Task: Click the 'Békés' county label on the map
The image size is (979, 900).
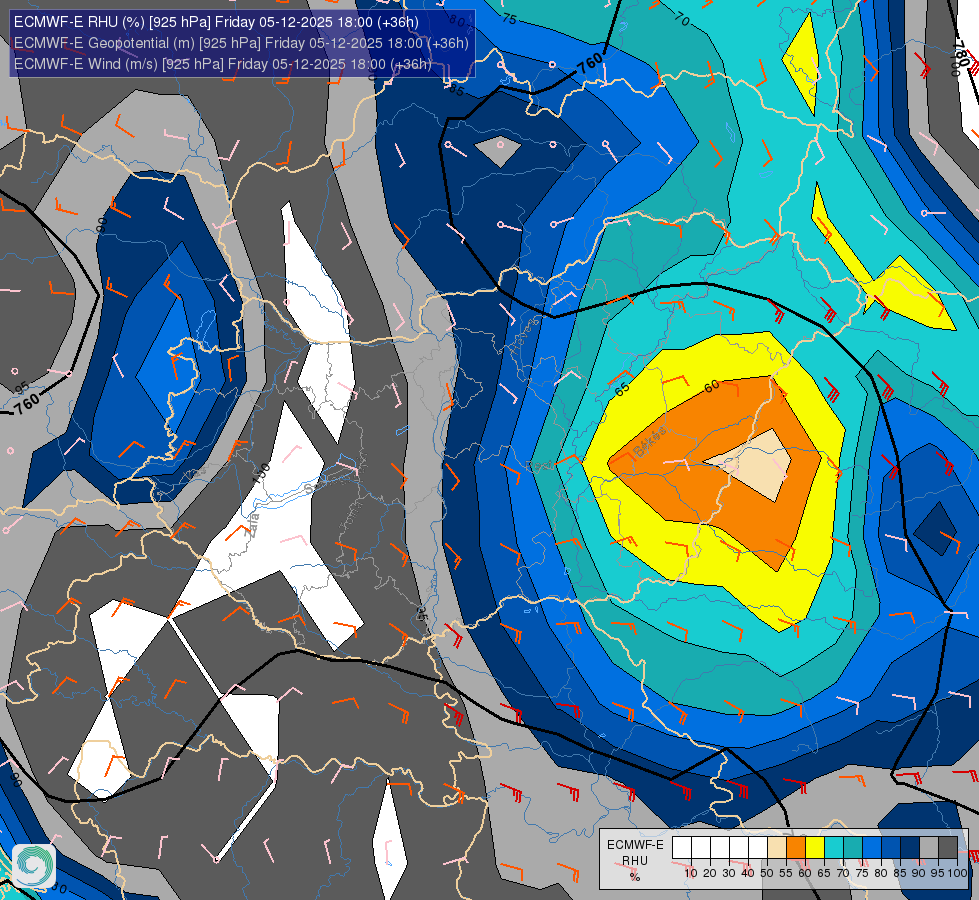Action: coord(649,442)
